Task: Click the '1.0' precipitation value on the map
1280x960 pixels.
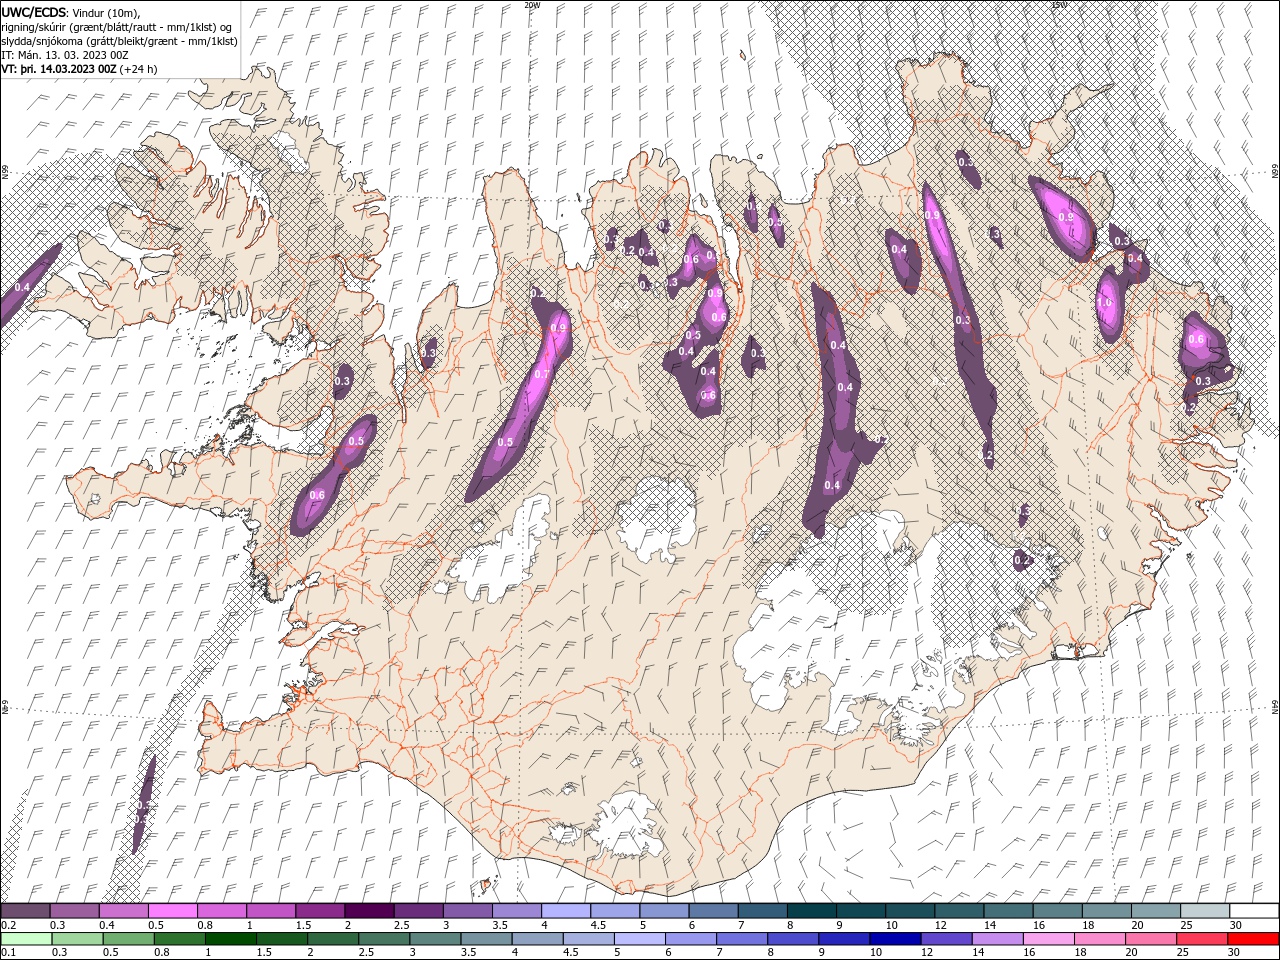Action: [1105, 303]
